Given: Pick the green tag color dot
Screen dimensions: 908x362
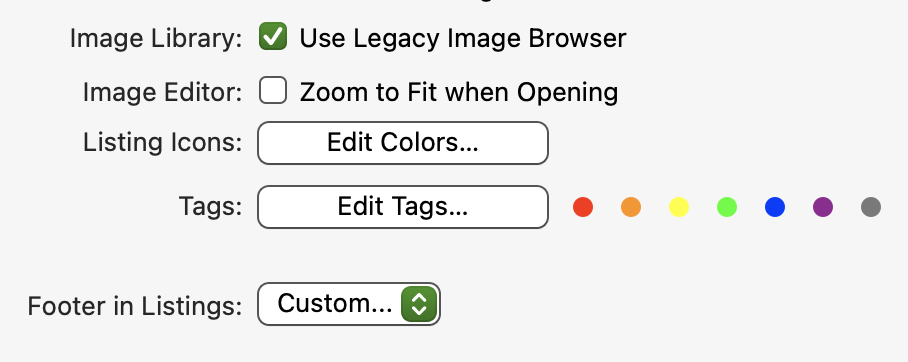Looking at the screenshot, I should [727, 207].
